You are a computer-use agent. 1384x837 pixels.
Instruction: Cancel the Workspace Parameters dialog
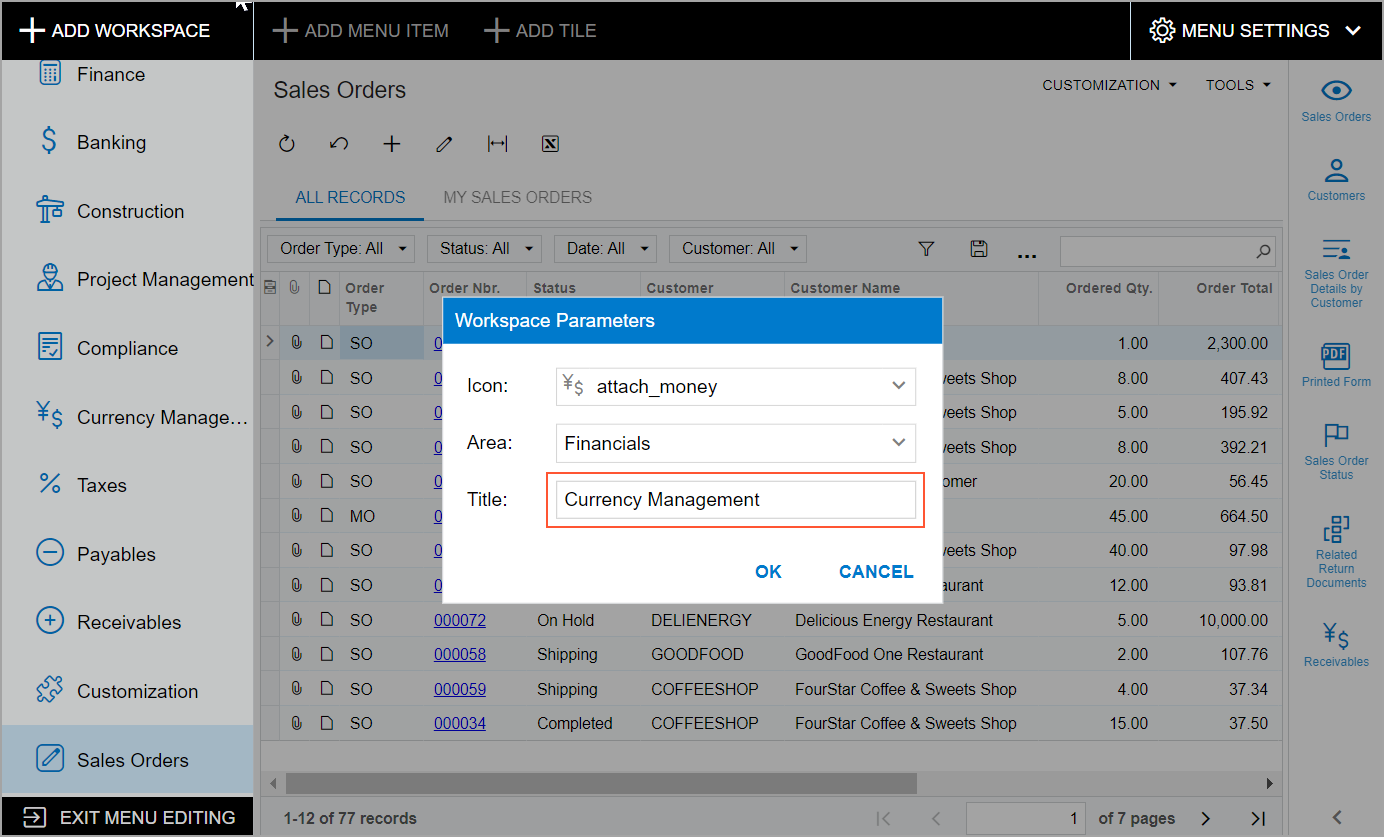coord(876,571)
